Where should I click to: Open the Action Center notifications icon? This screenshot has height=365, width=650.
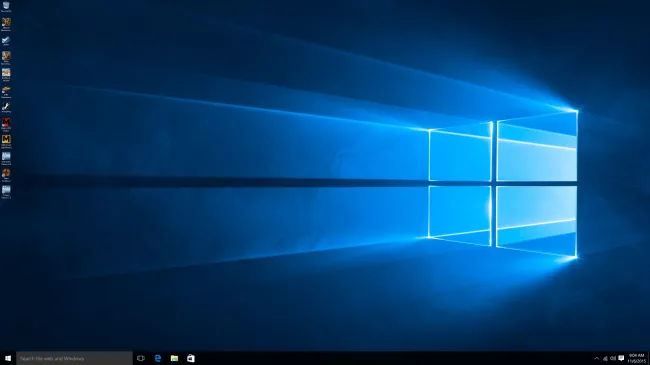click(x=621, y=358)
